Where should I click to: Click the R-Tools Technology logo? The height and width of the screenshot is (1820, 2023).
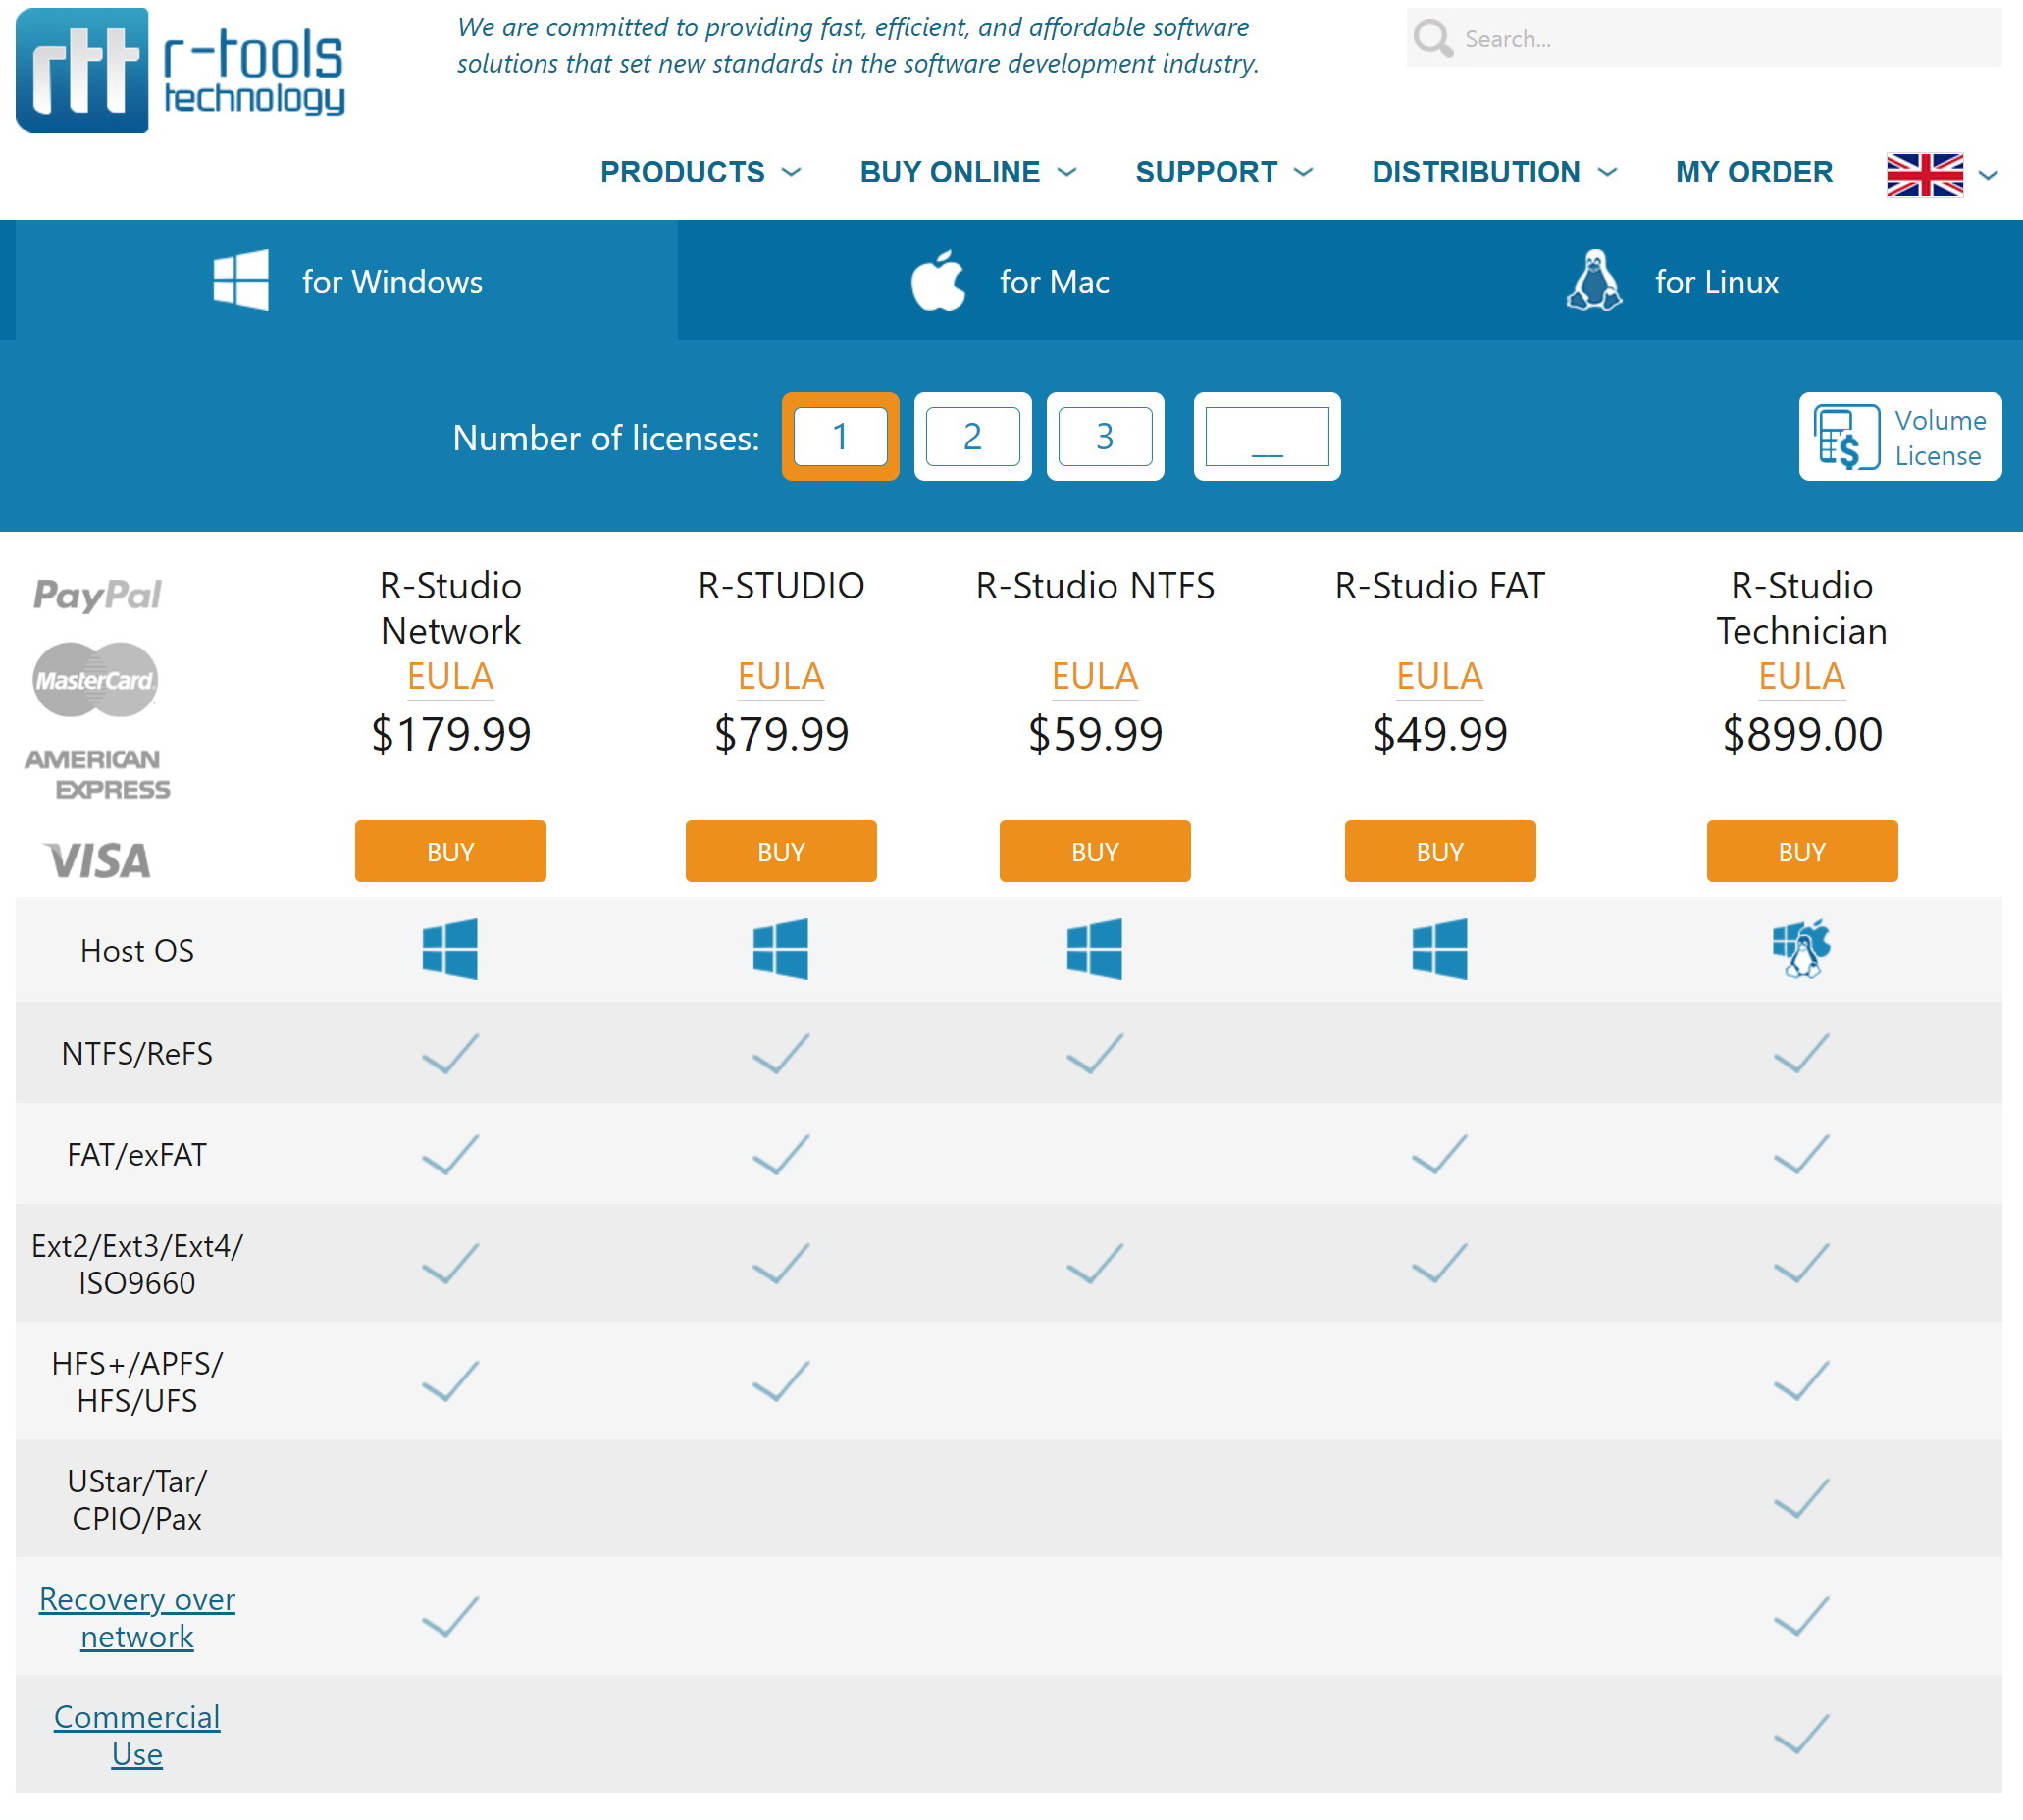(x=180, y=70)
